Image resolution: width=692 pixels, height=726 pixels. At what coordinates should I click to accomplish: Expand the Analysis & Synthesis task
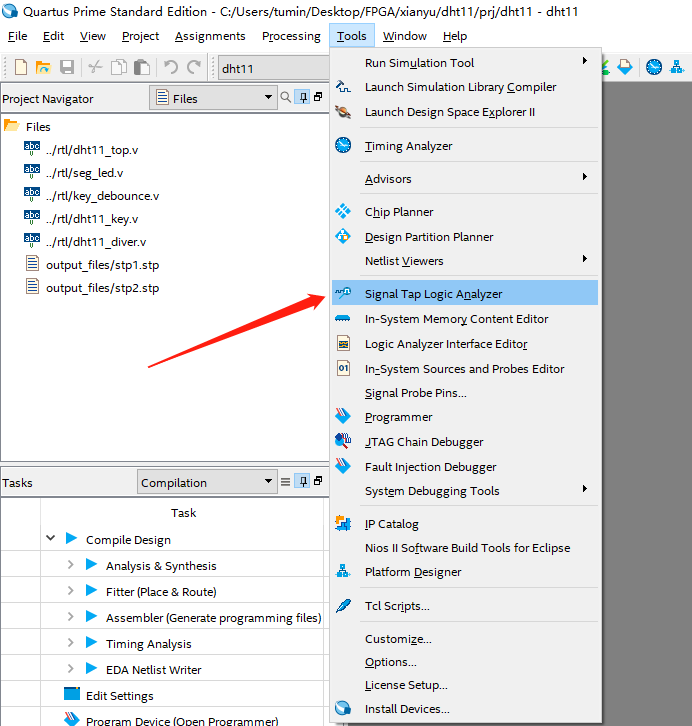70,564
